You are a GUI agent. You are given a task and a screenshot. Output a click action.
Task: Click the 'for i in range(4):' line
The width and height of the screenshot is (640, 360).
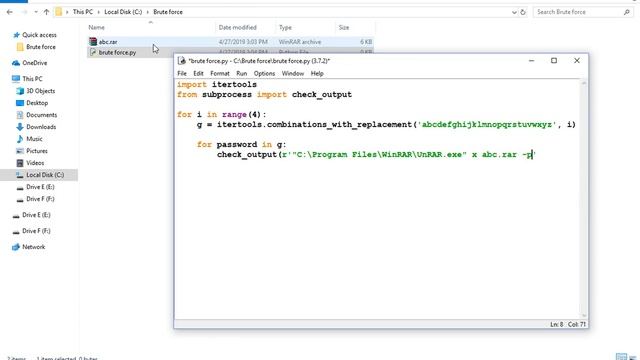click(222, 115)
